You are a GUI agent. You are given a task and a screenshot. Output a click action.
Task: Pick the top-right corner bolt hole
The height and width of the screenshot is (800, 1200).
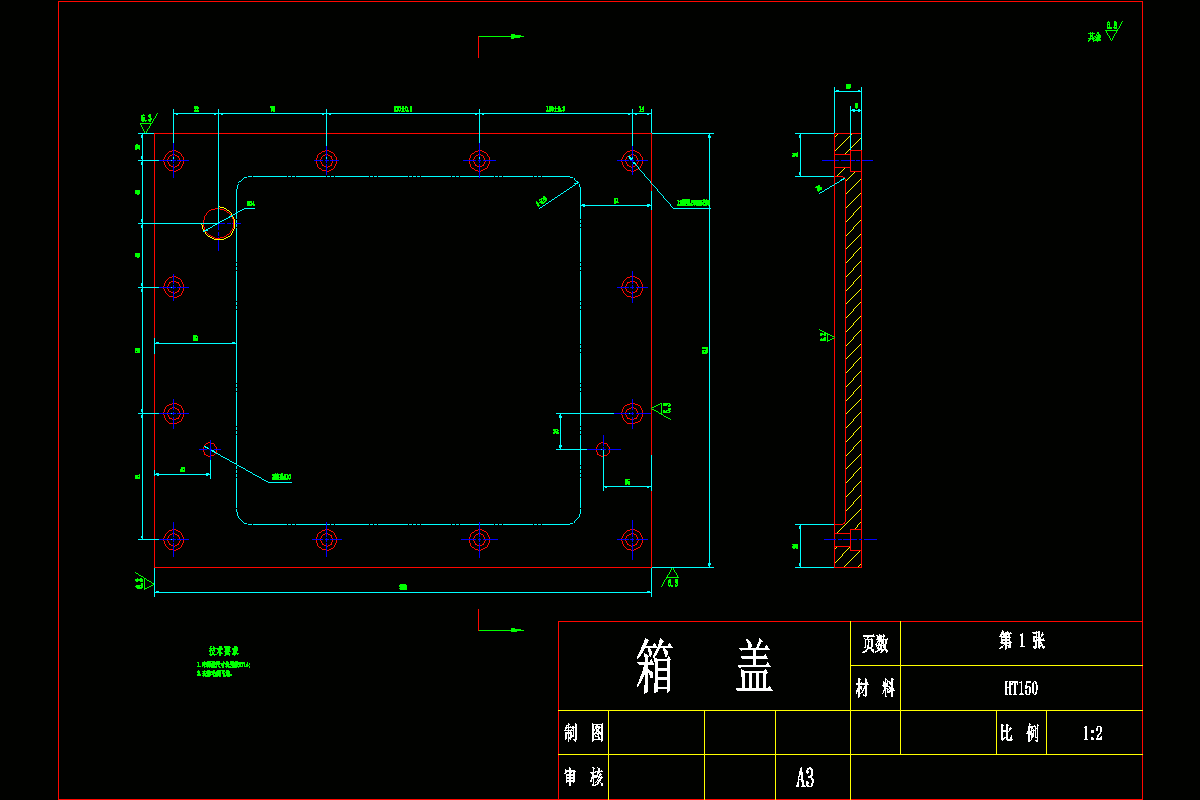click(632, 160)
